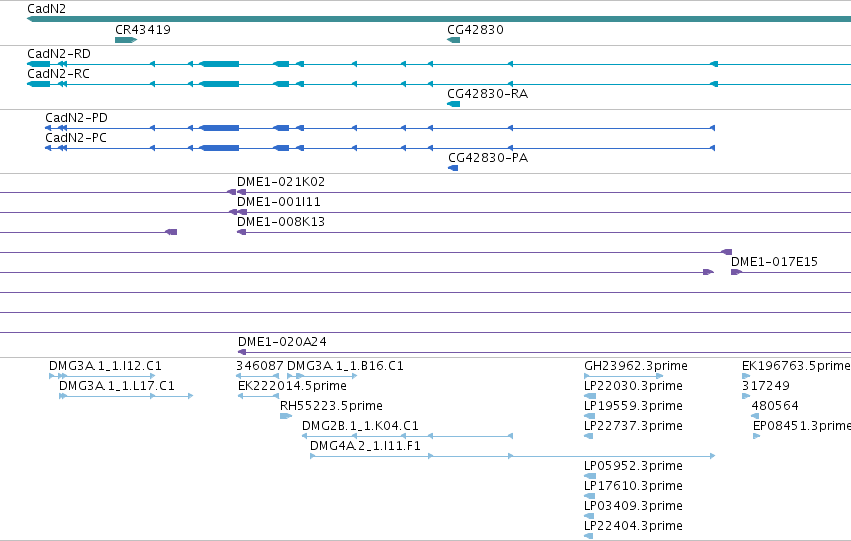Select EK222014.5prime label
This screenshot has width=851, height=541.
[x=292, y=386]
